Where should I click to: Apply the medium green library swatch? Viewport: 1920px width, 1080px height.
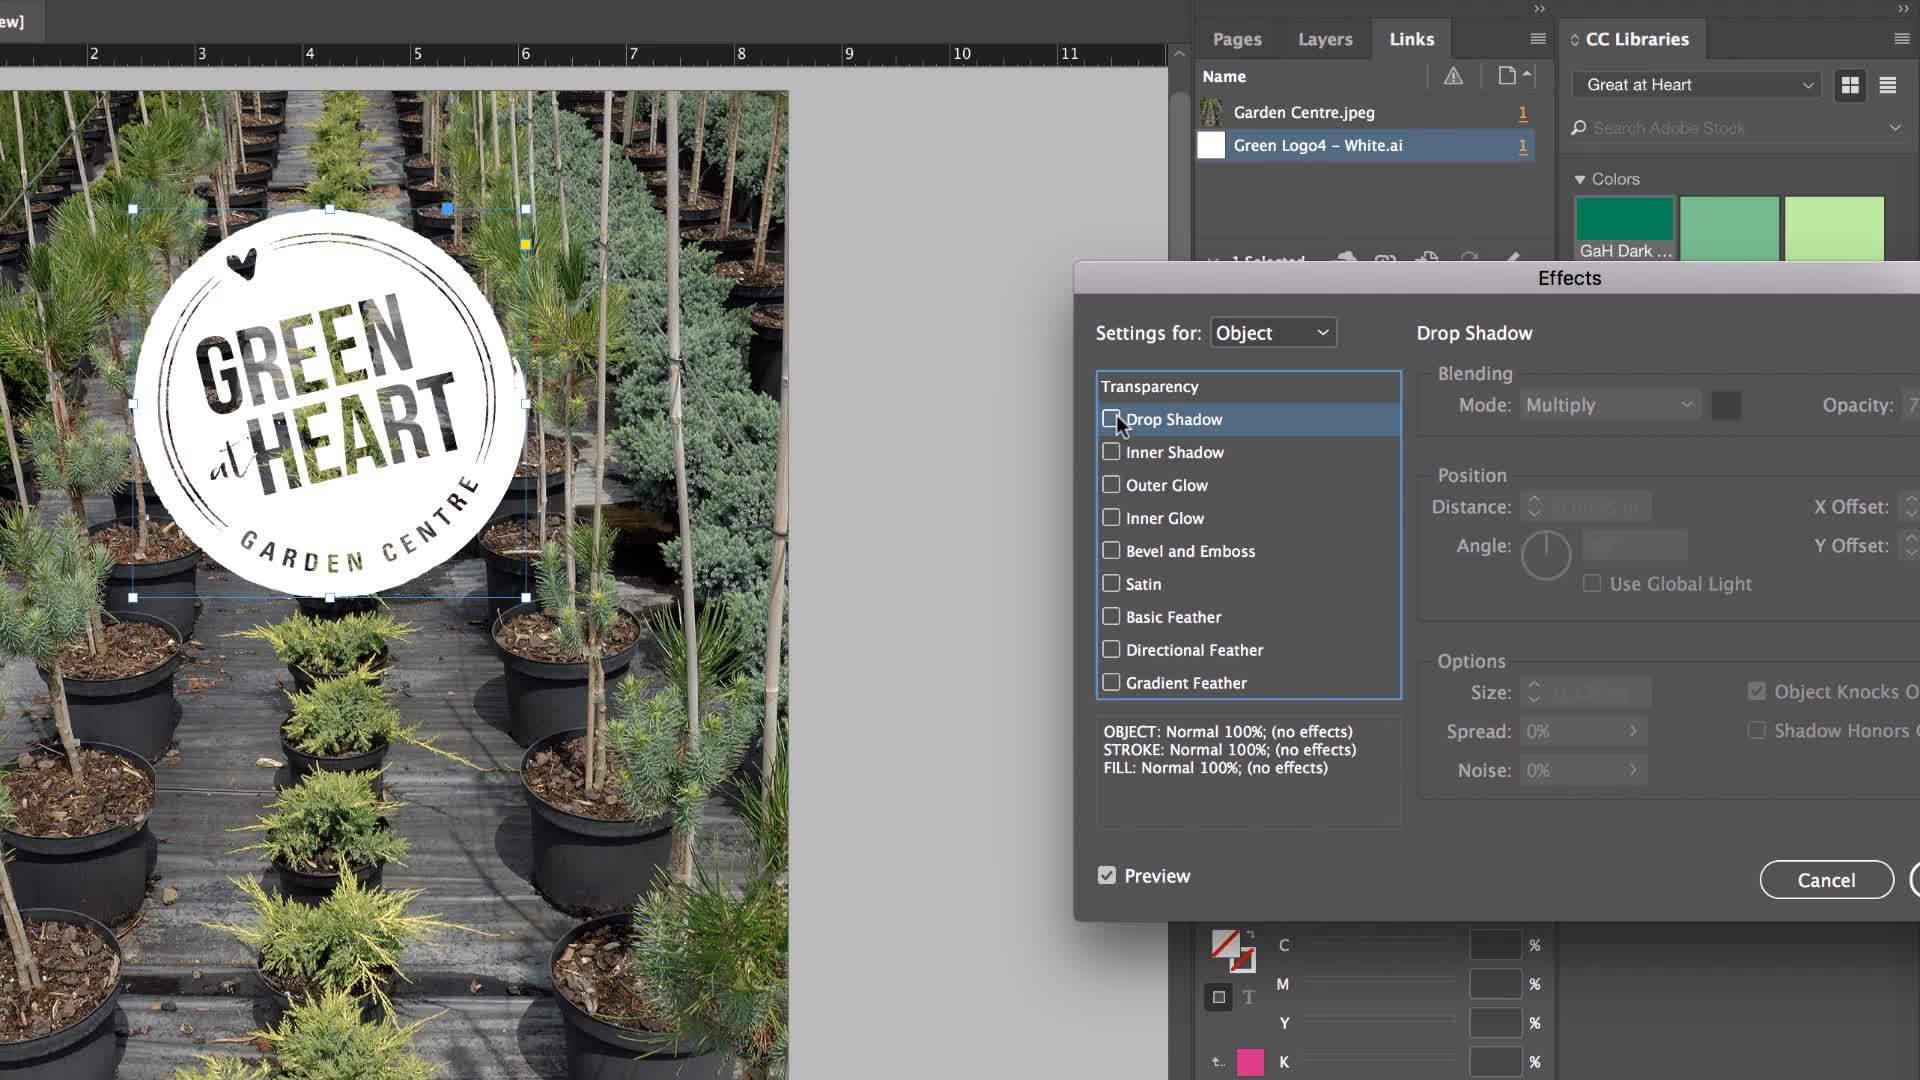point(1729,229)
